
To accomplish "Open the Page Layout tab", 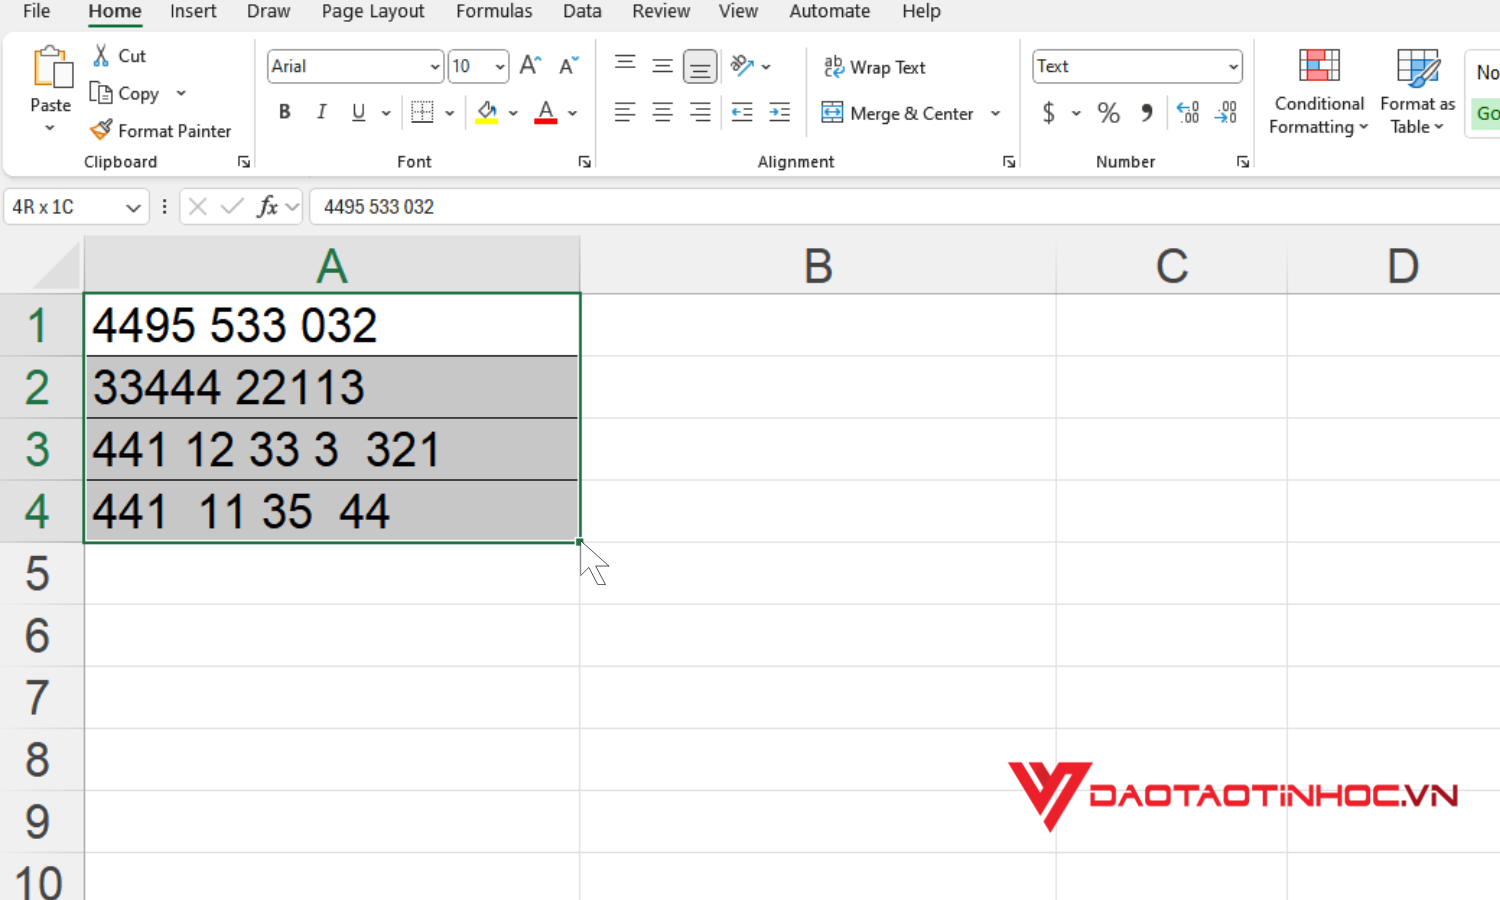I will [373, 11].
